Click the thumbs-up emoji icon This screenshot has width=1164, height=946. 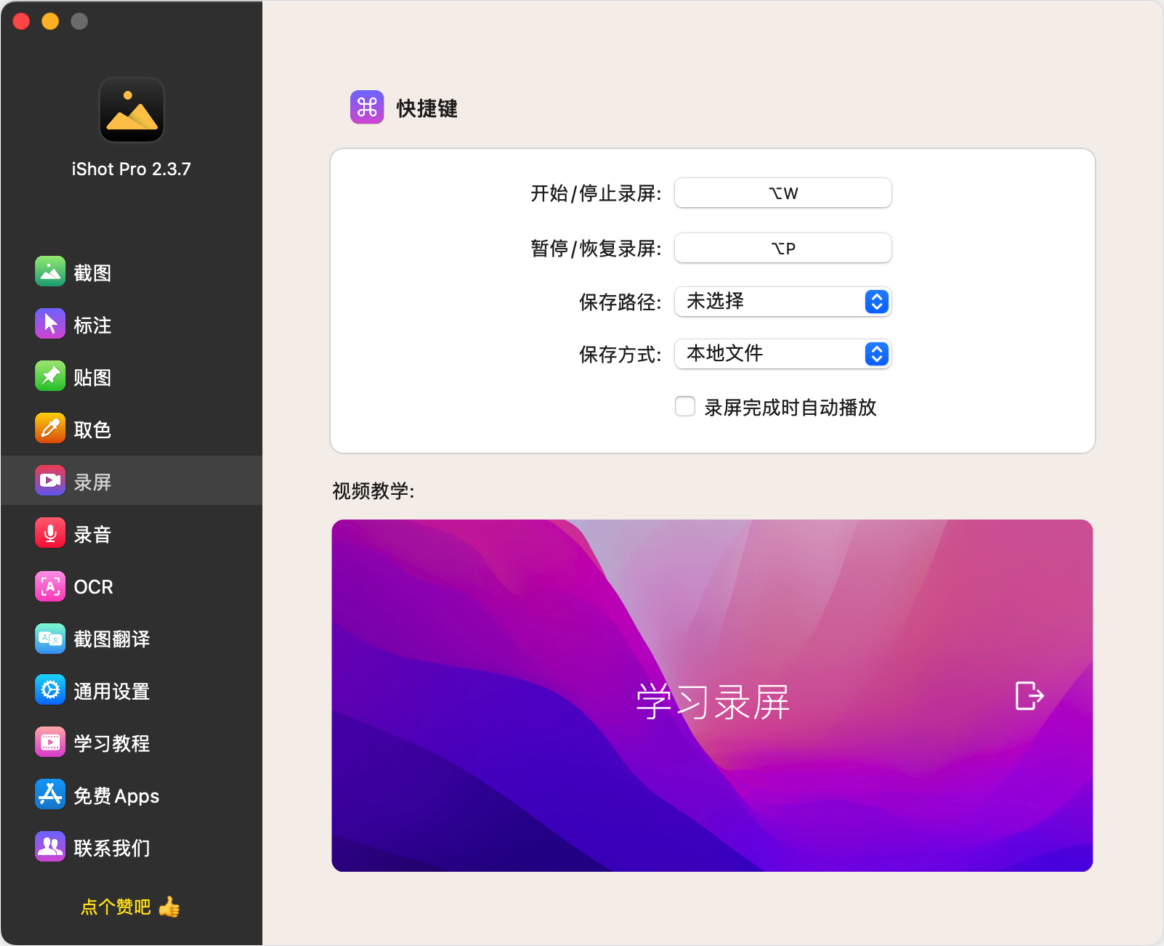(169, 907)
